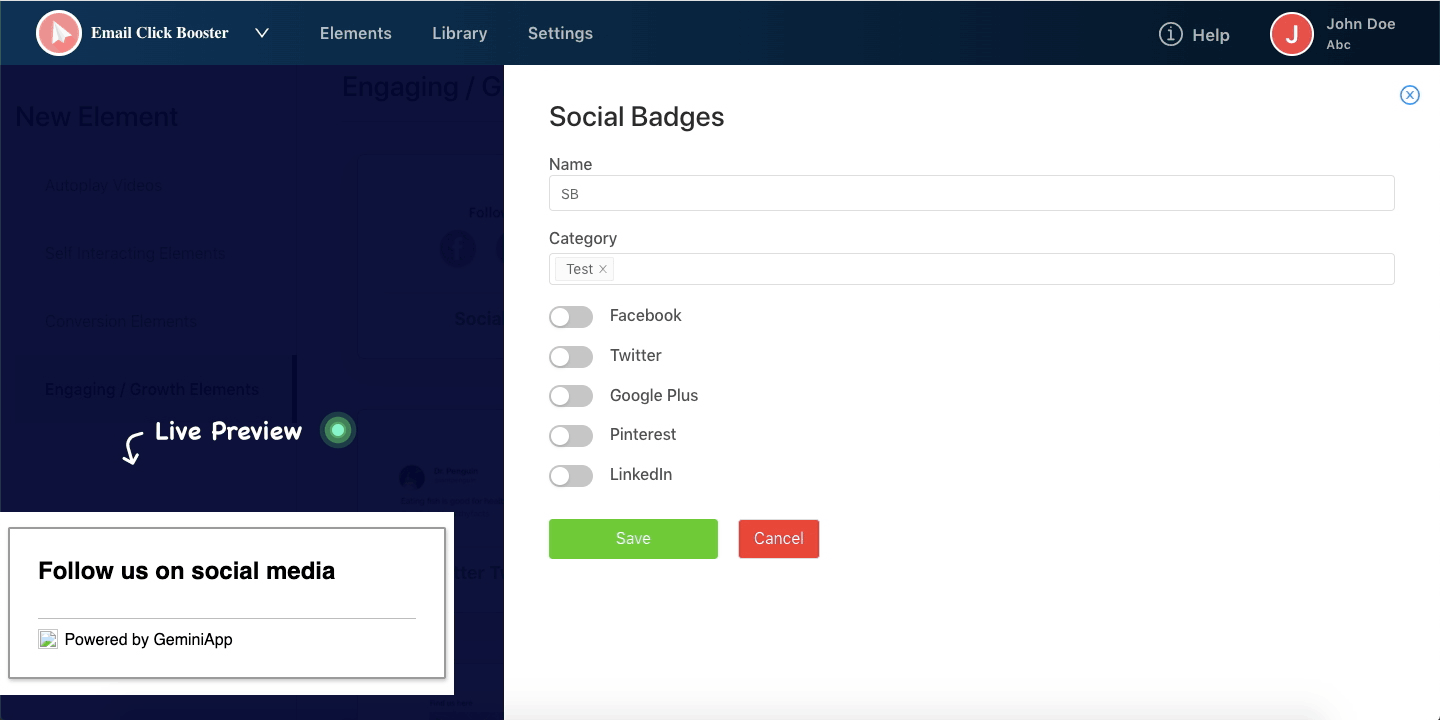
Task: Go to the Library menu
Action: 459,33
